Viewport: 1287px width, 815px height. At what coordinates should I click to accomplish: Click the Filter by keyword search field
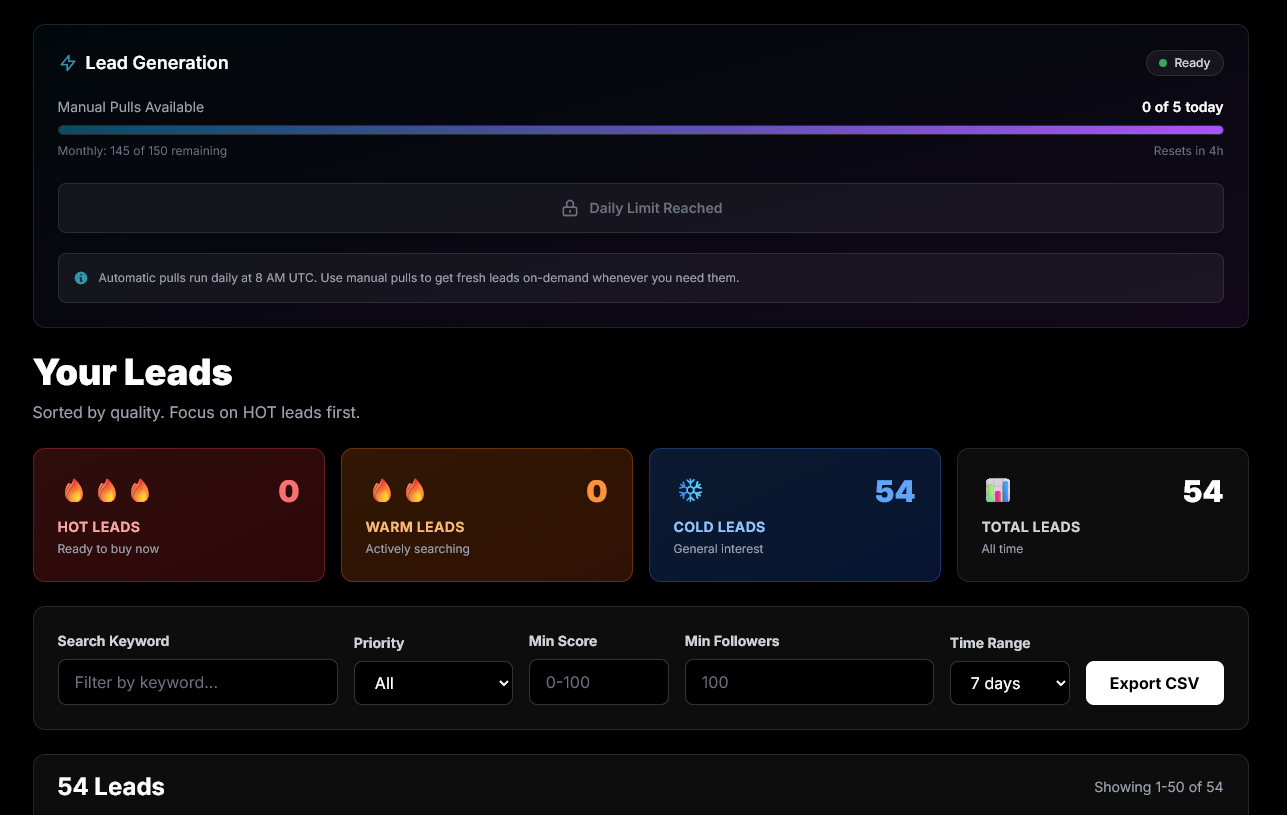coord(197,682)
